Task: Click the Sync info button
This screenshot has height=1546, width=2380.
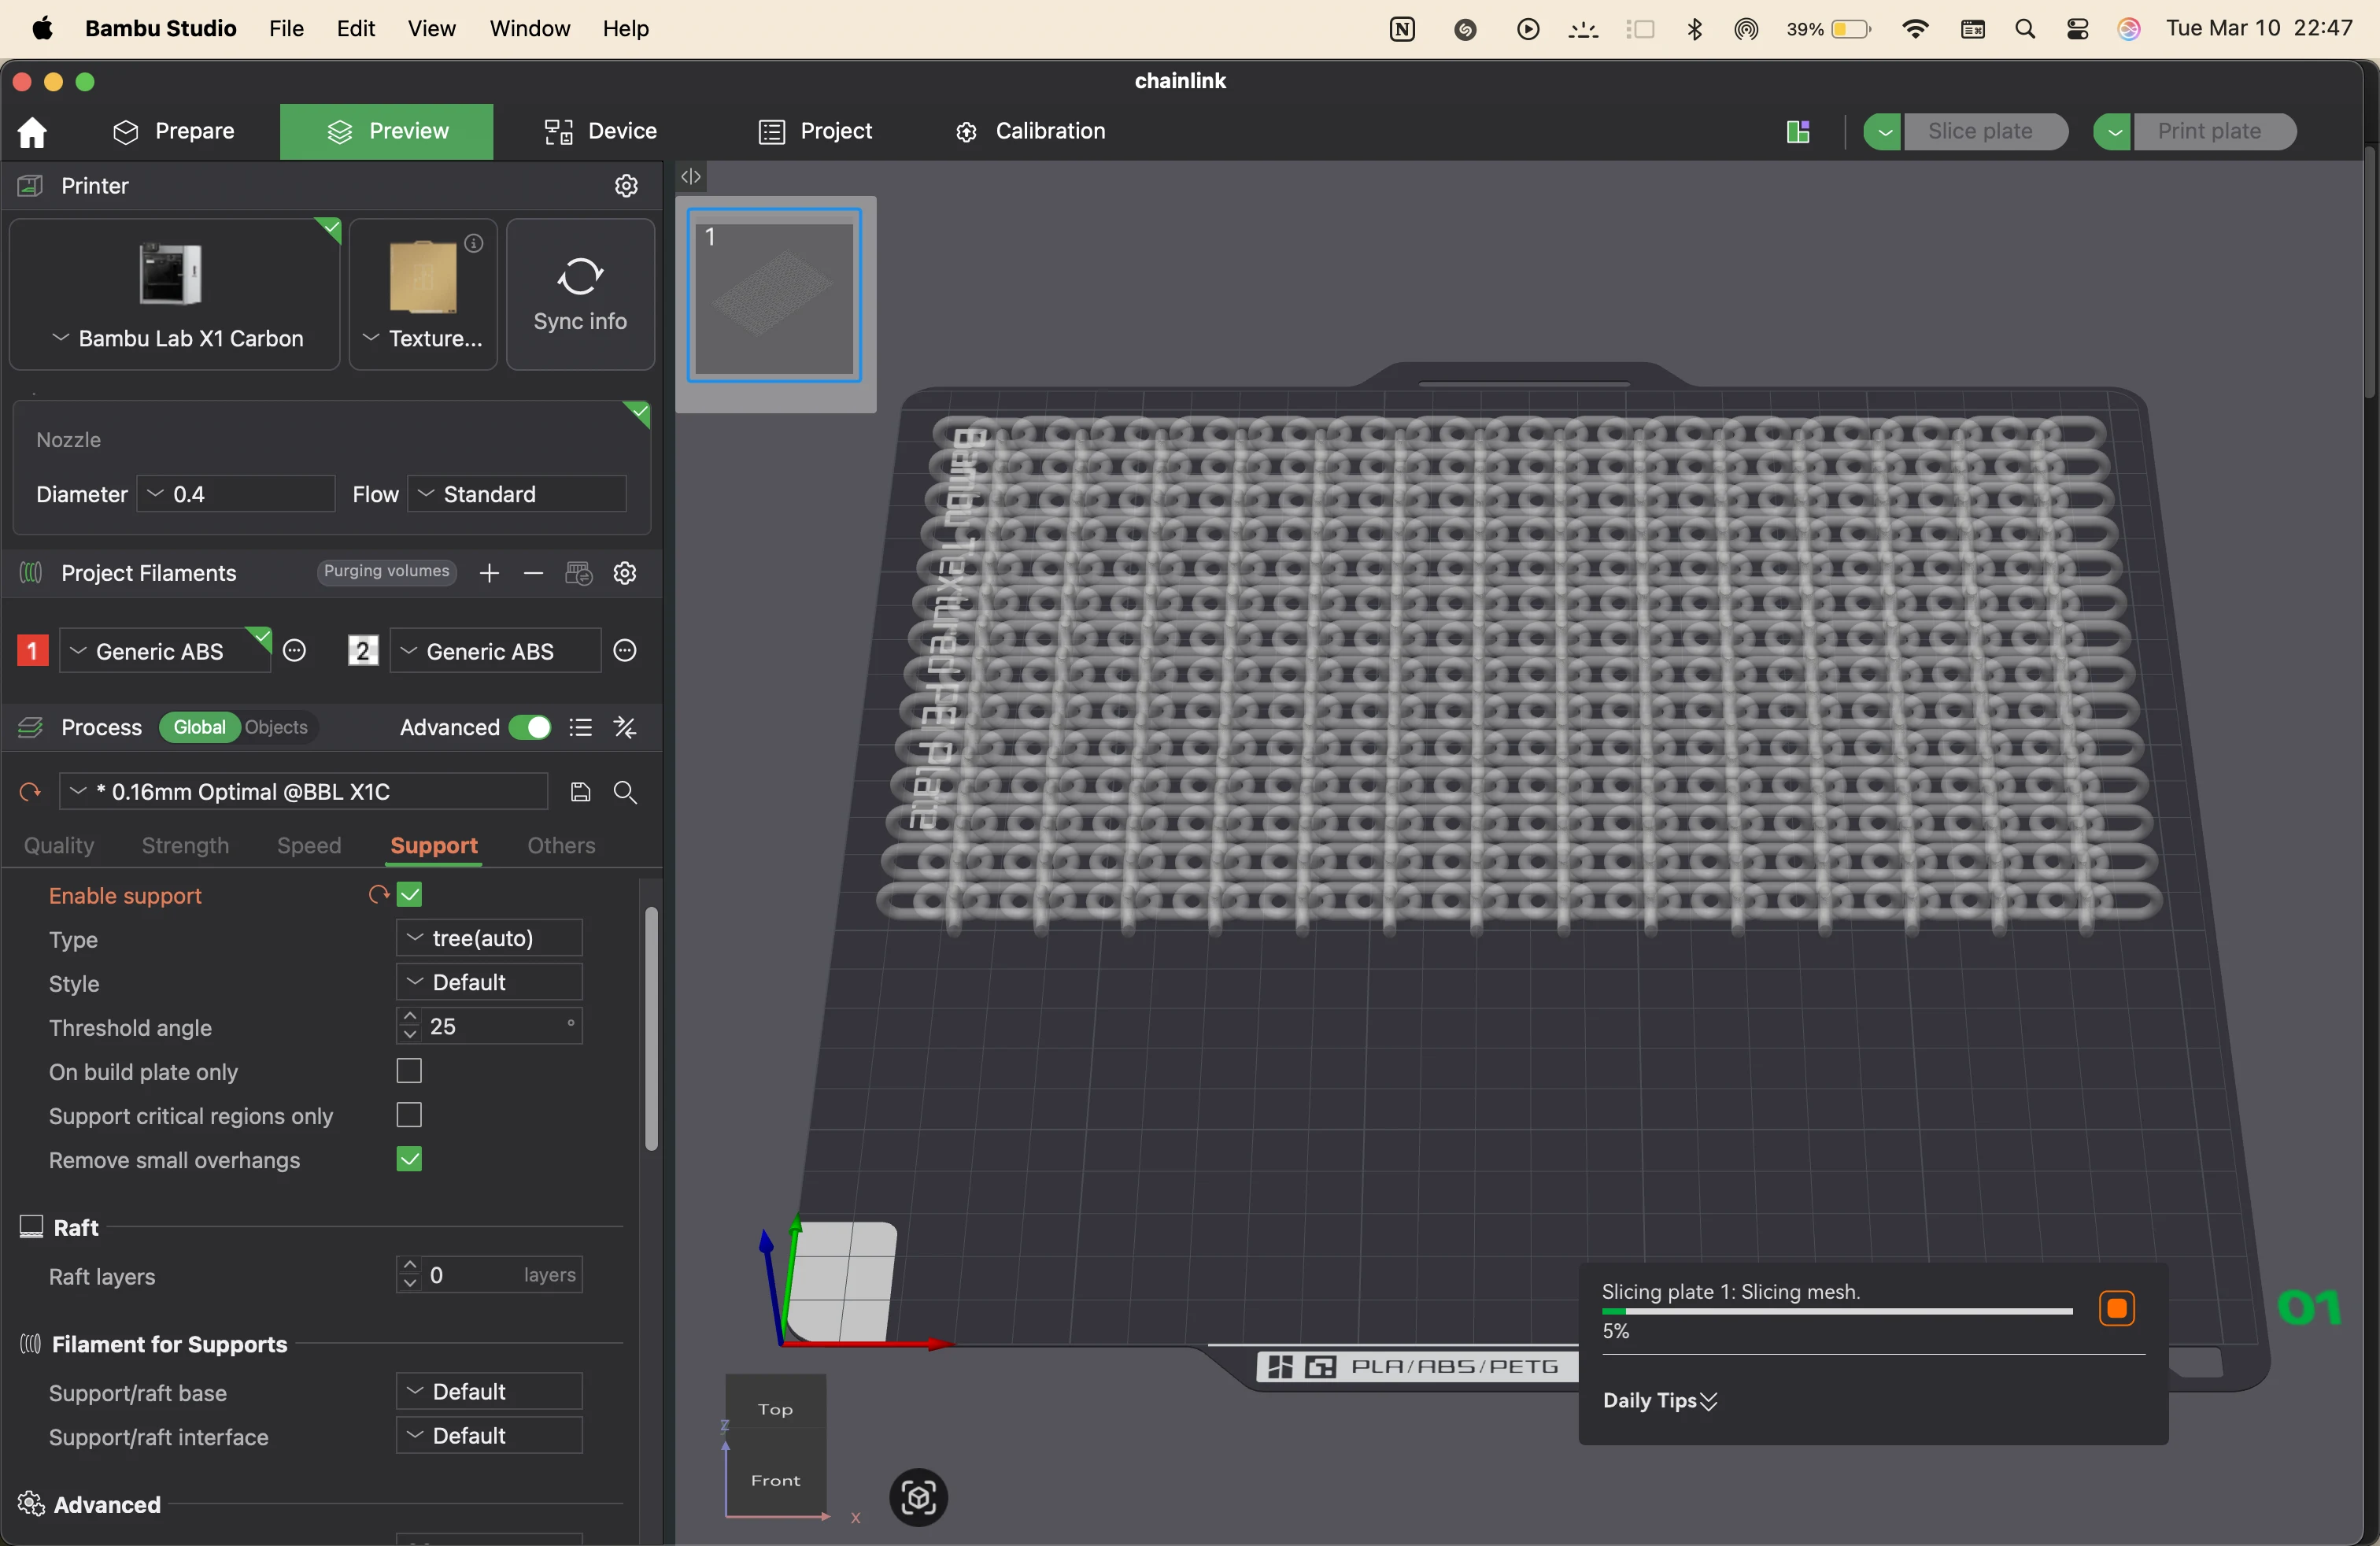Action: click(x=580, y=295)
